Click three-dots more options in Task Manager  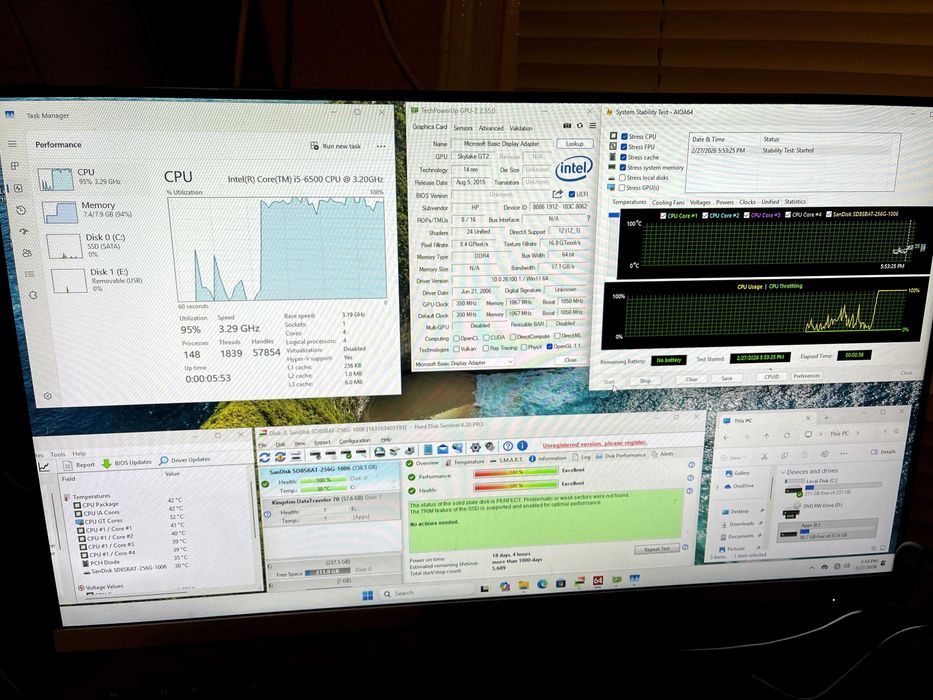(381, 146)
